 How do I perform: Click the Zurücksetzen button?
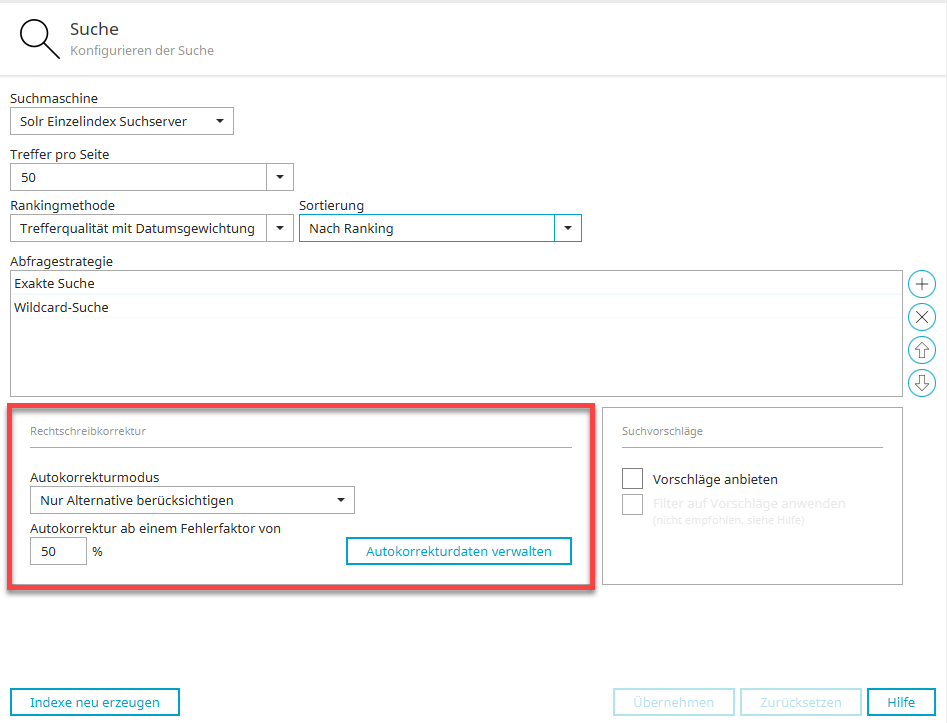[x=800, y=702]
